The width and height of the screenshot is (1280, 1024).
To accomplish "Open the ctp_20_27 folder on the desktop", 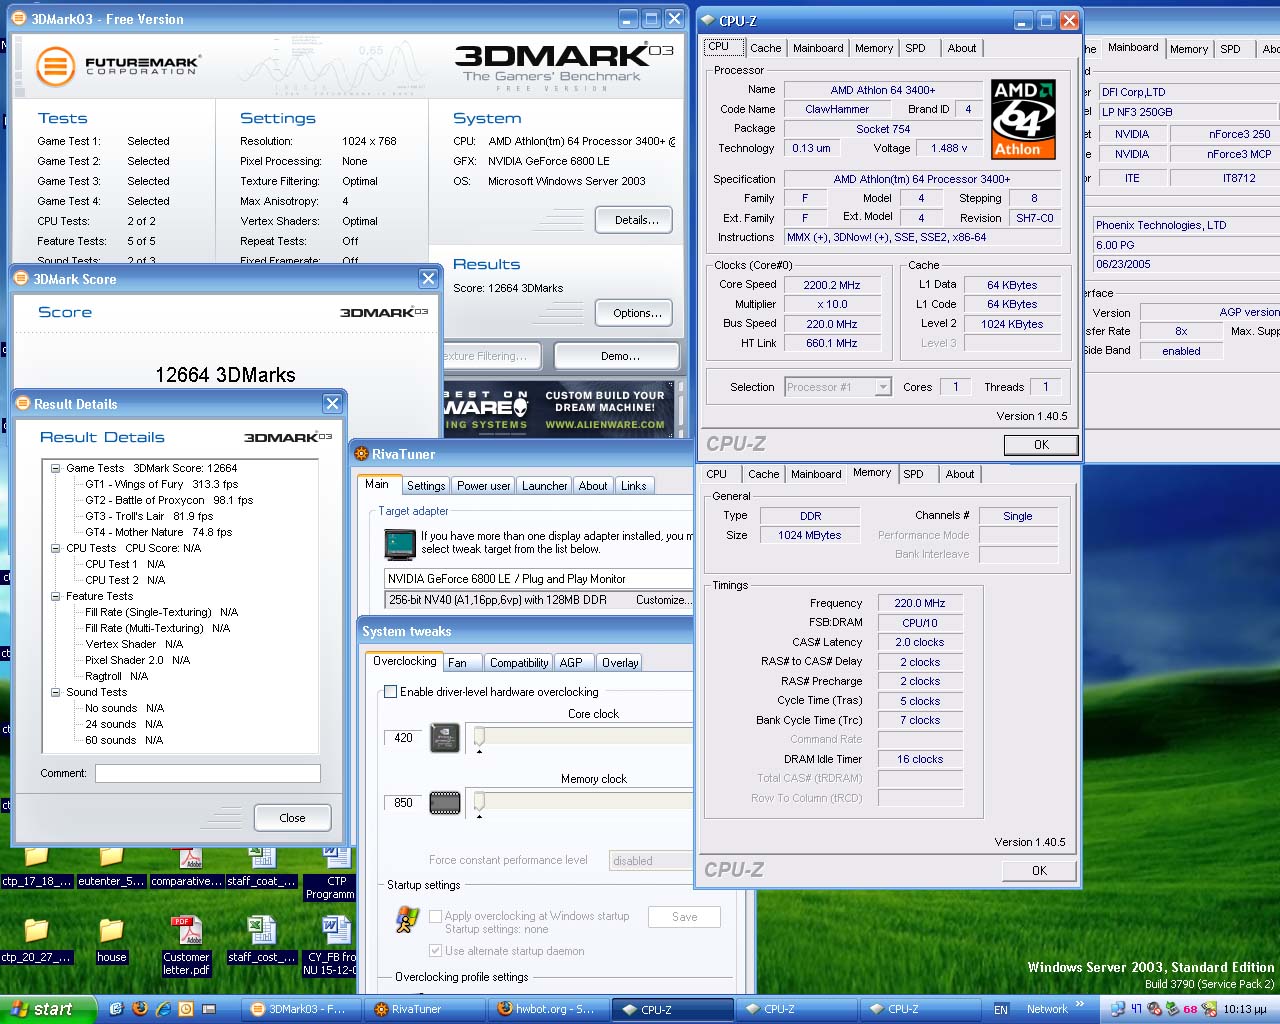I will click(x=36, y=940).
